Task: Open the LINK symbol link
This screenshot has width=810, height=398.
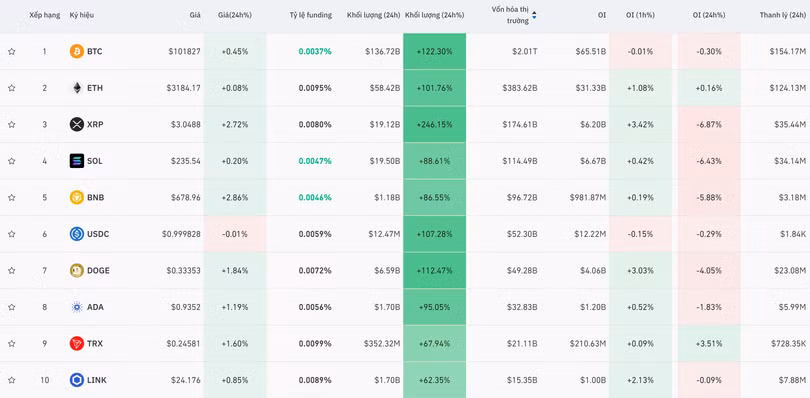Action: [x=97, y=380]
